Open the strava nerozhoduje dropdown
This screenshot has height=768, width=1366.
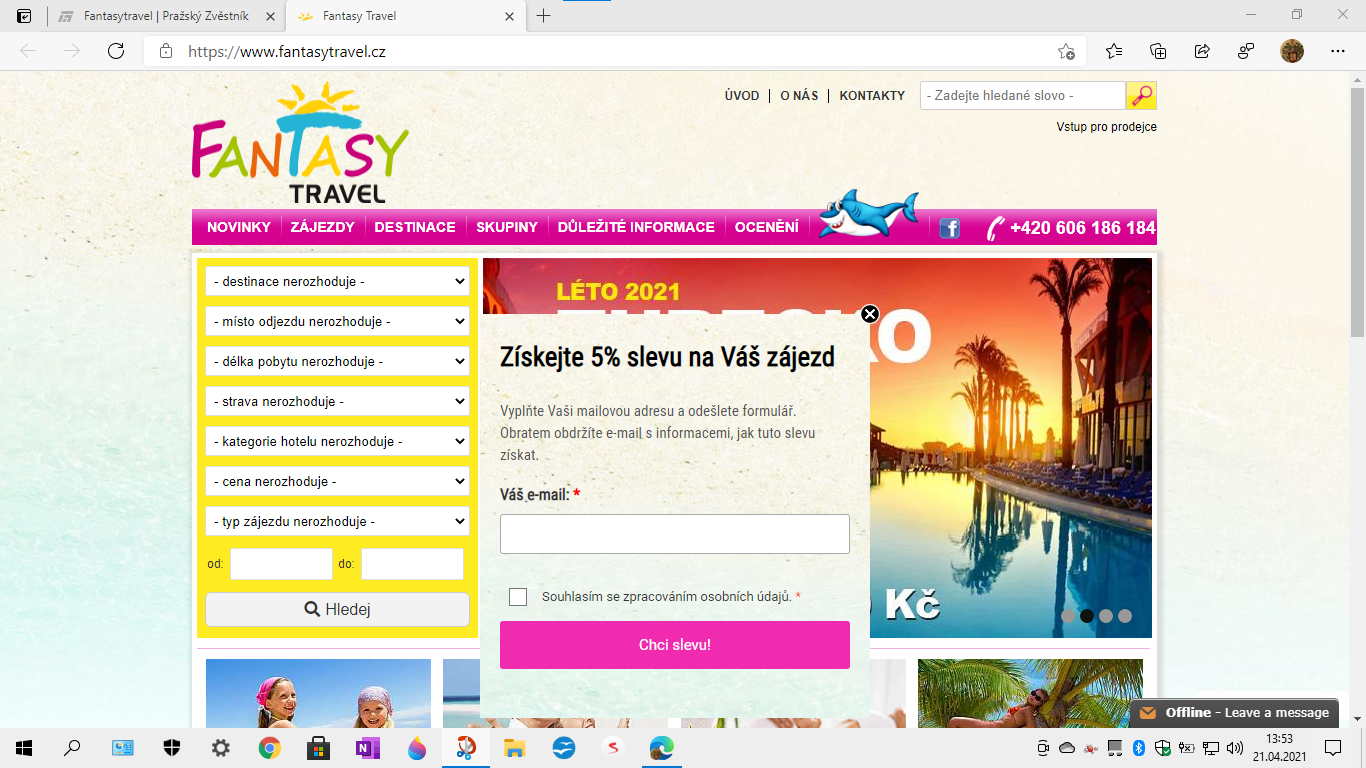click(x=337, y=402)
